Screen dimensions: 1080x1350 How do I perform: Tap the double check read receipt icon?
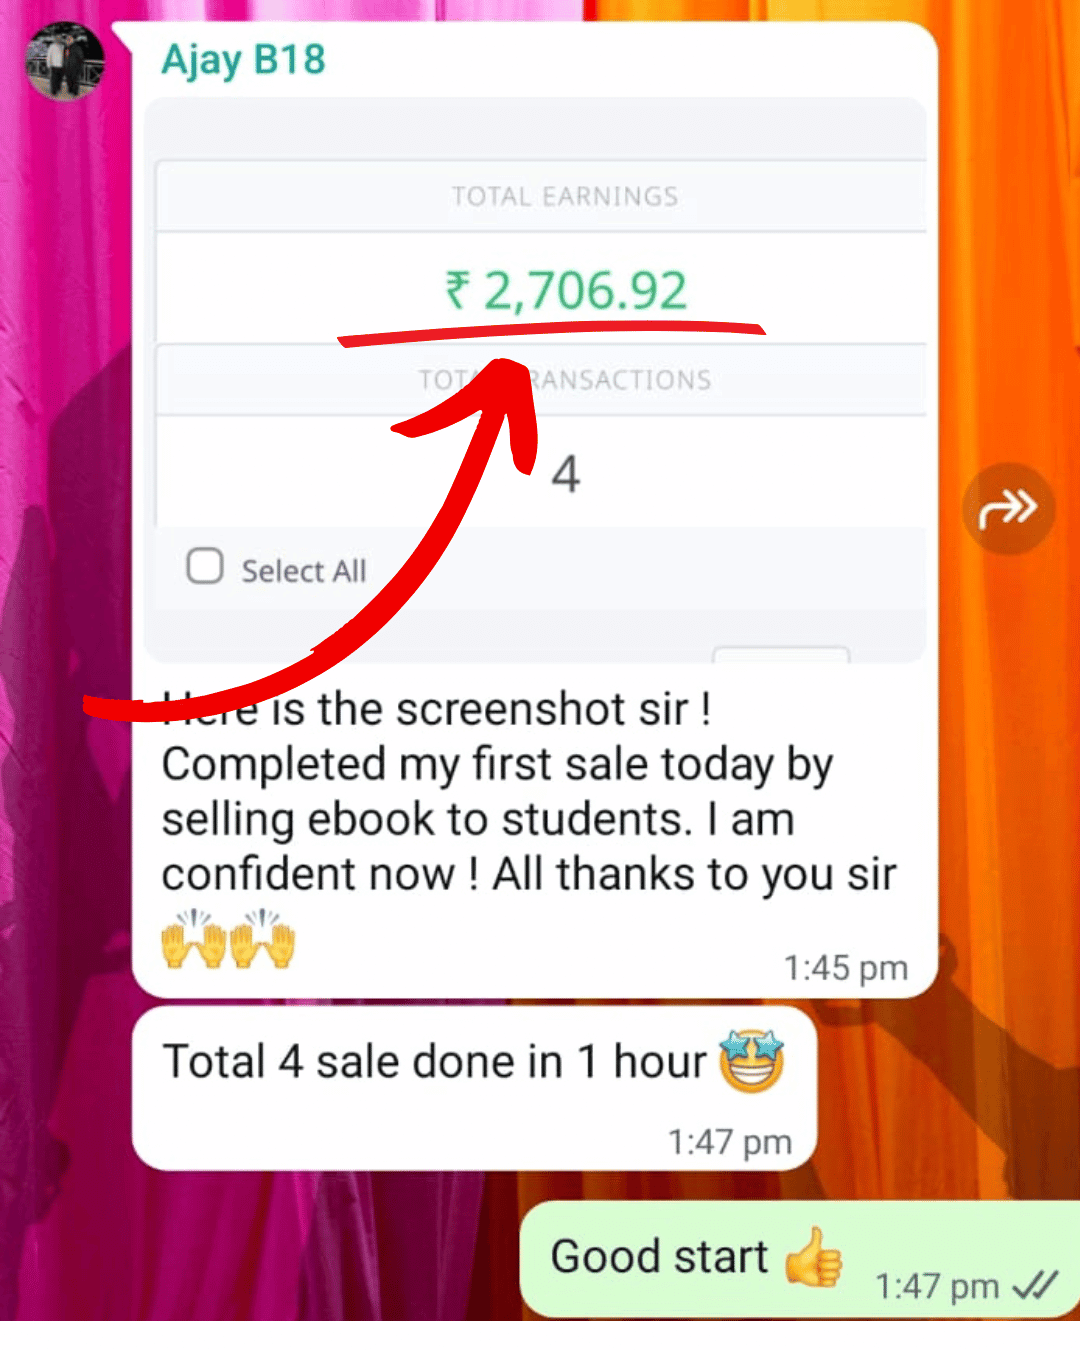pos(1035,1284)
